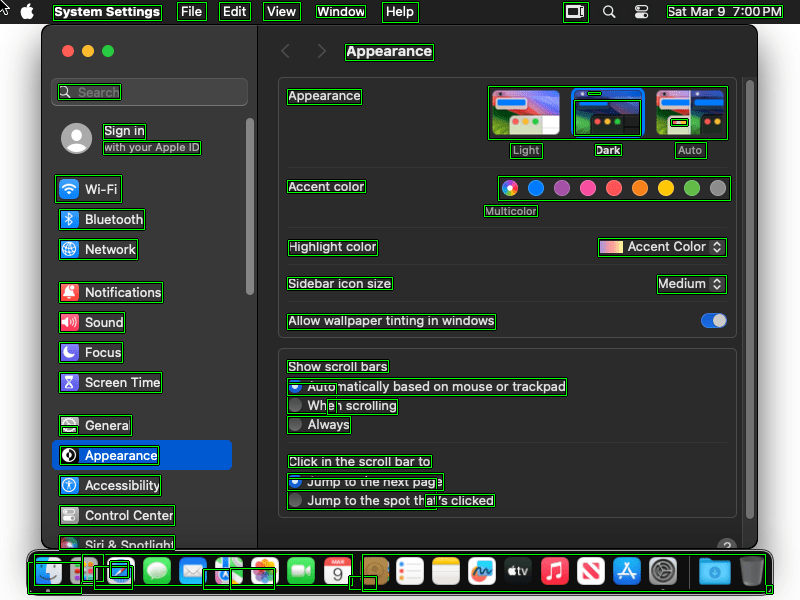Click the Search field in the sidebar
Viewport: 800px width, 600px height.
point(150,92)
